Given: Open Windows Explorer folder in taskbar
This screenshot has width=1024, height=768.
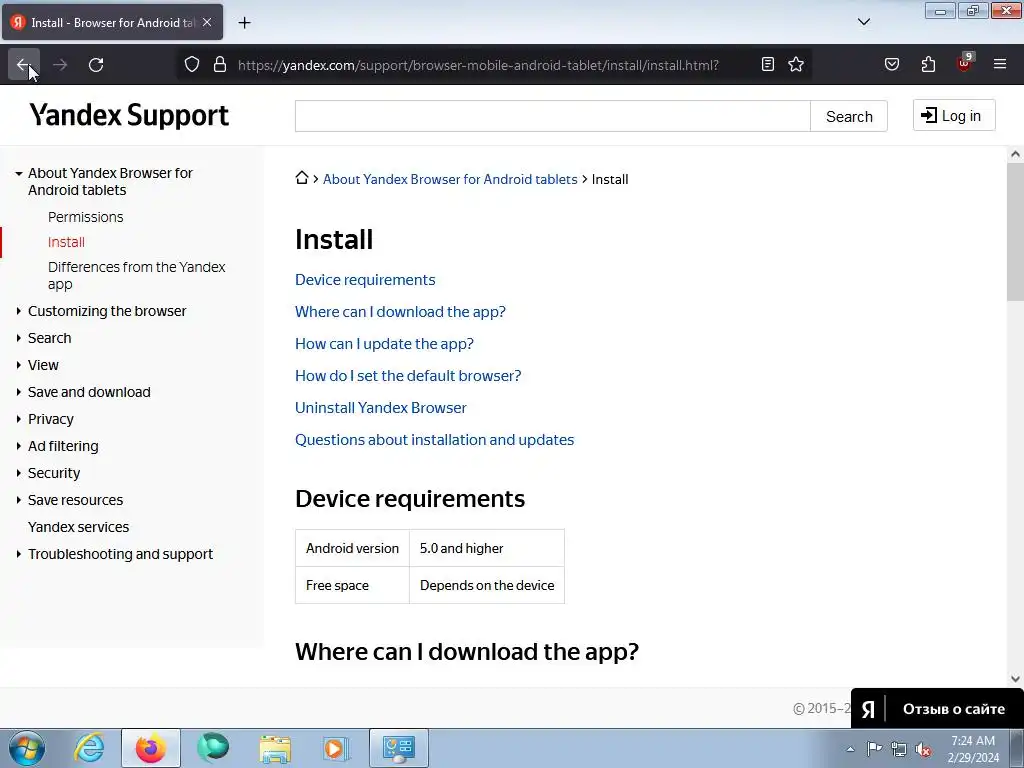Looking at the screenshot, I should tap(275, 748).
